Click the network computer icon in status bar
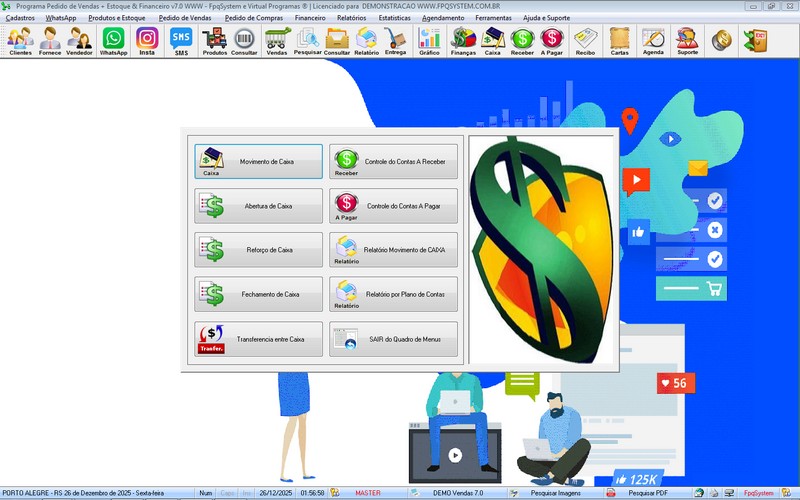 click(x=730, y=493)
